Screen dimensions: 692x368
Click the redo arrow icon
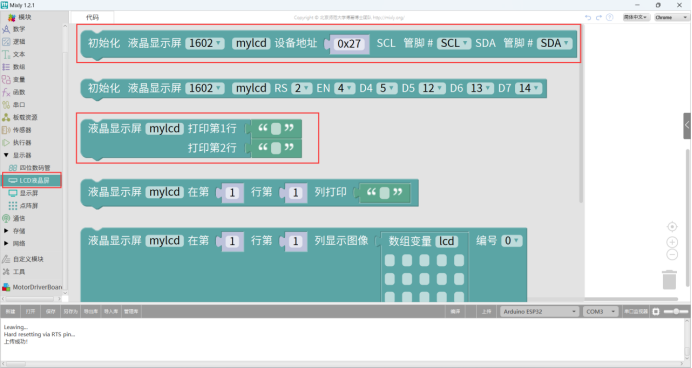(598, 17)
